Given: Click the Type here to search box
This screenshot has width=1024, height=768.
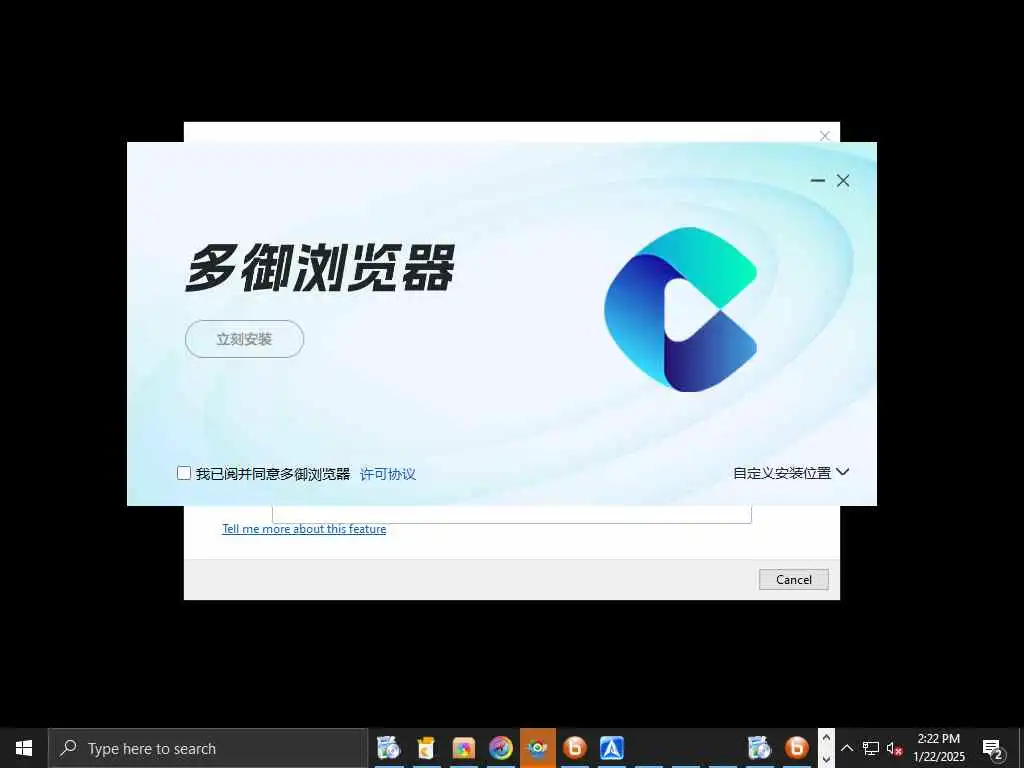Looking at the screenshot, I should click(x=208, y=748).
